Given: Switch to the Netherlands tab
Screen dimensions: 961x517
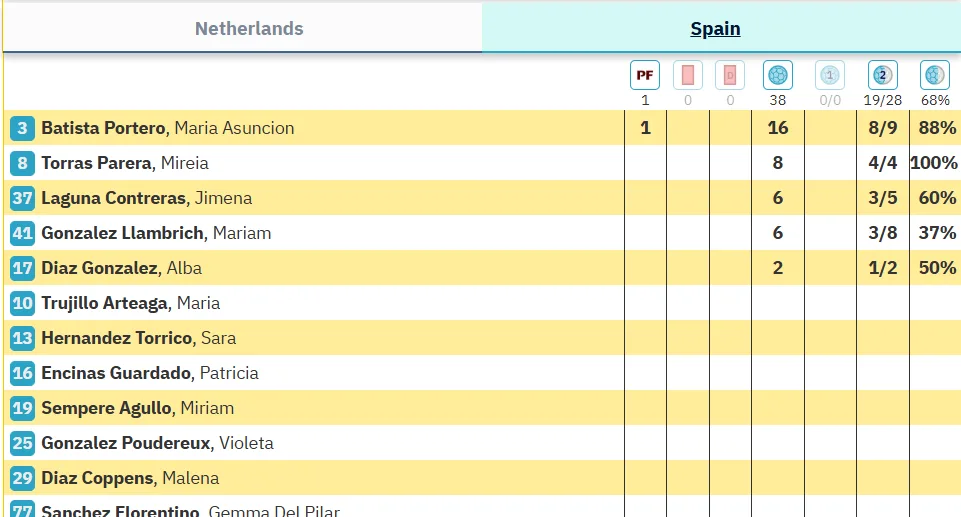Looking at the screenshot, I should pos(249,29).
